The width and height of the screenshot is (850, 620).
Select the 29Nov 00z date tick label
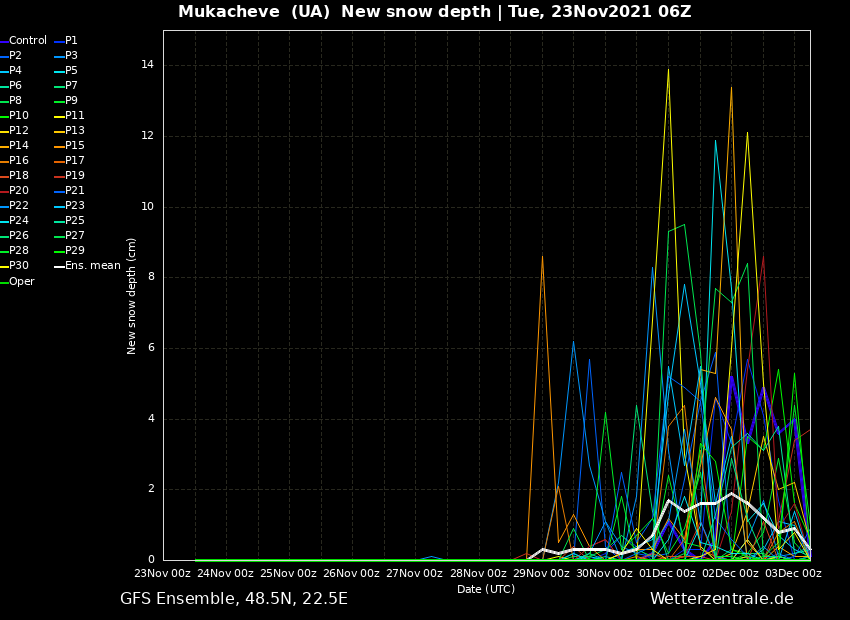pyautogui.click(x=542, y=574)
